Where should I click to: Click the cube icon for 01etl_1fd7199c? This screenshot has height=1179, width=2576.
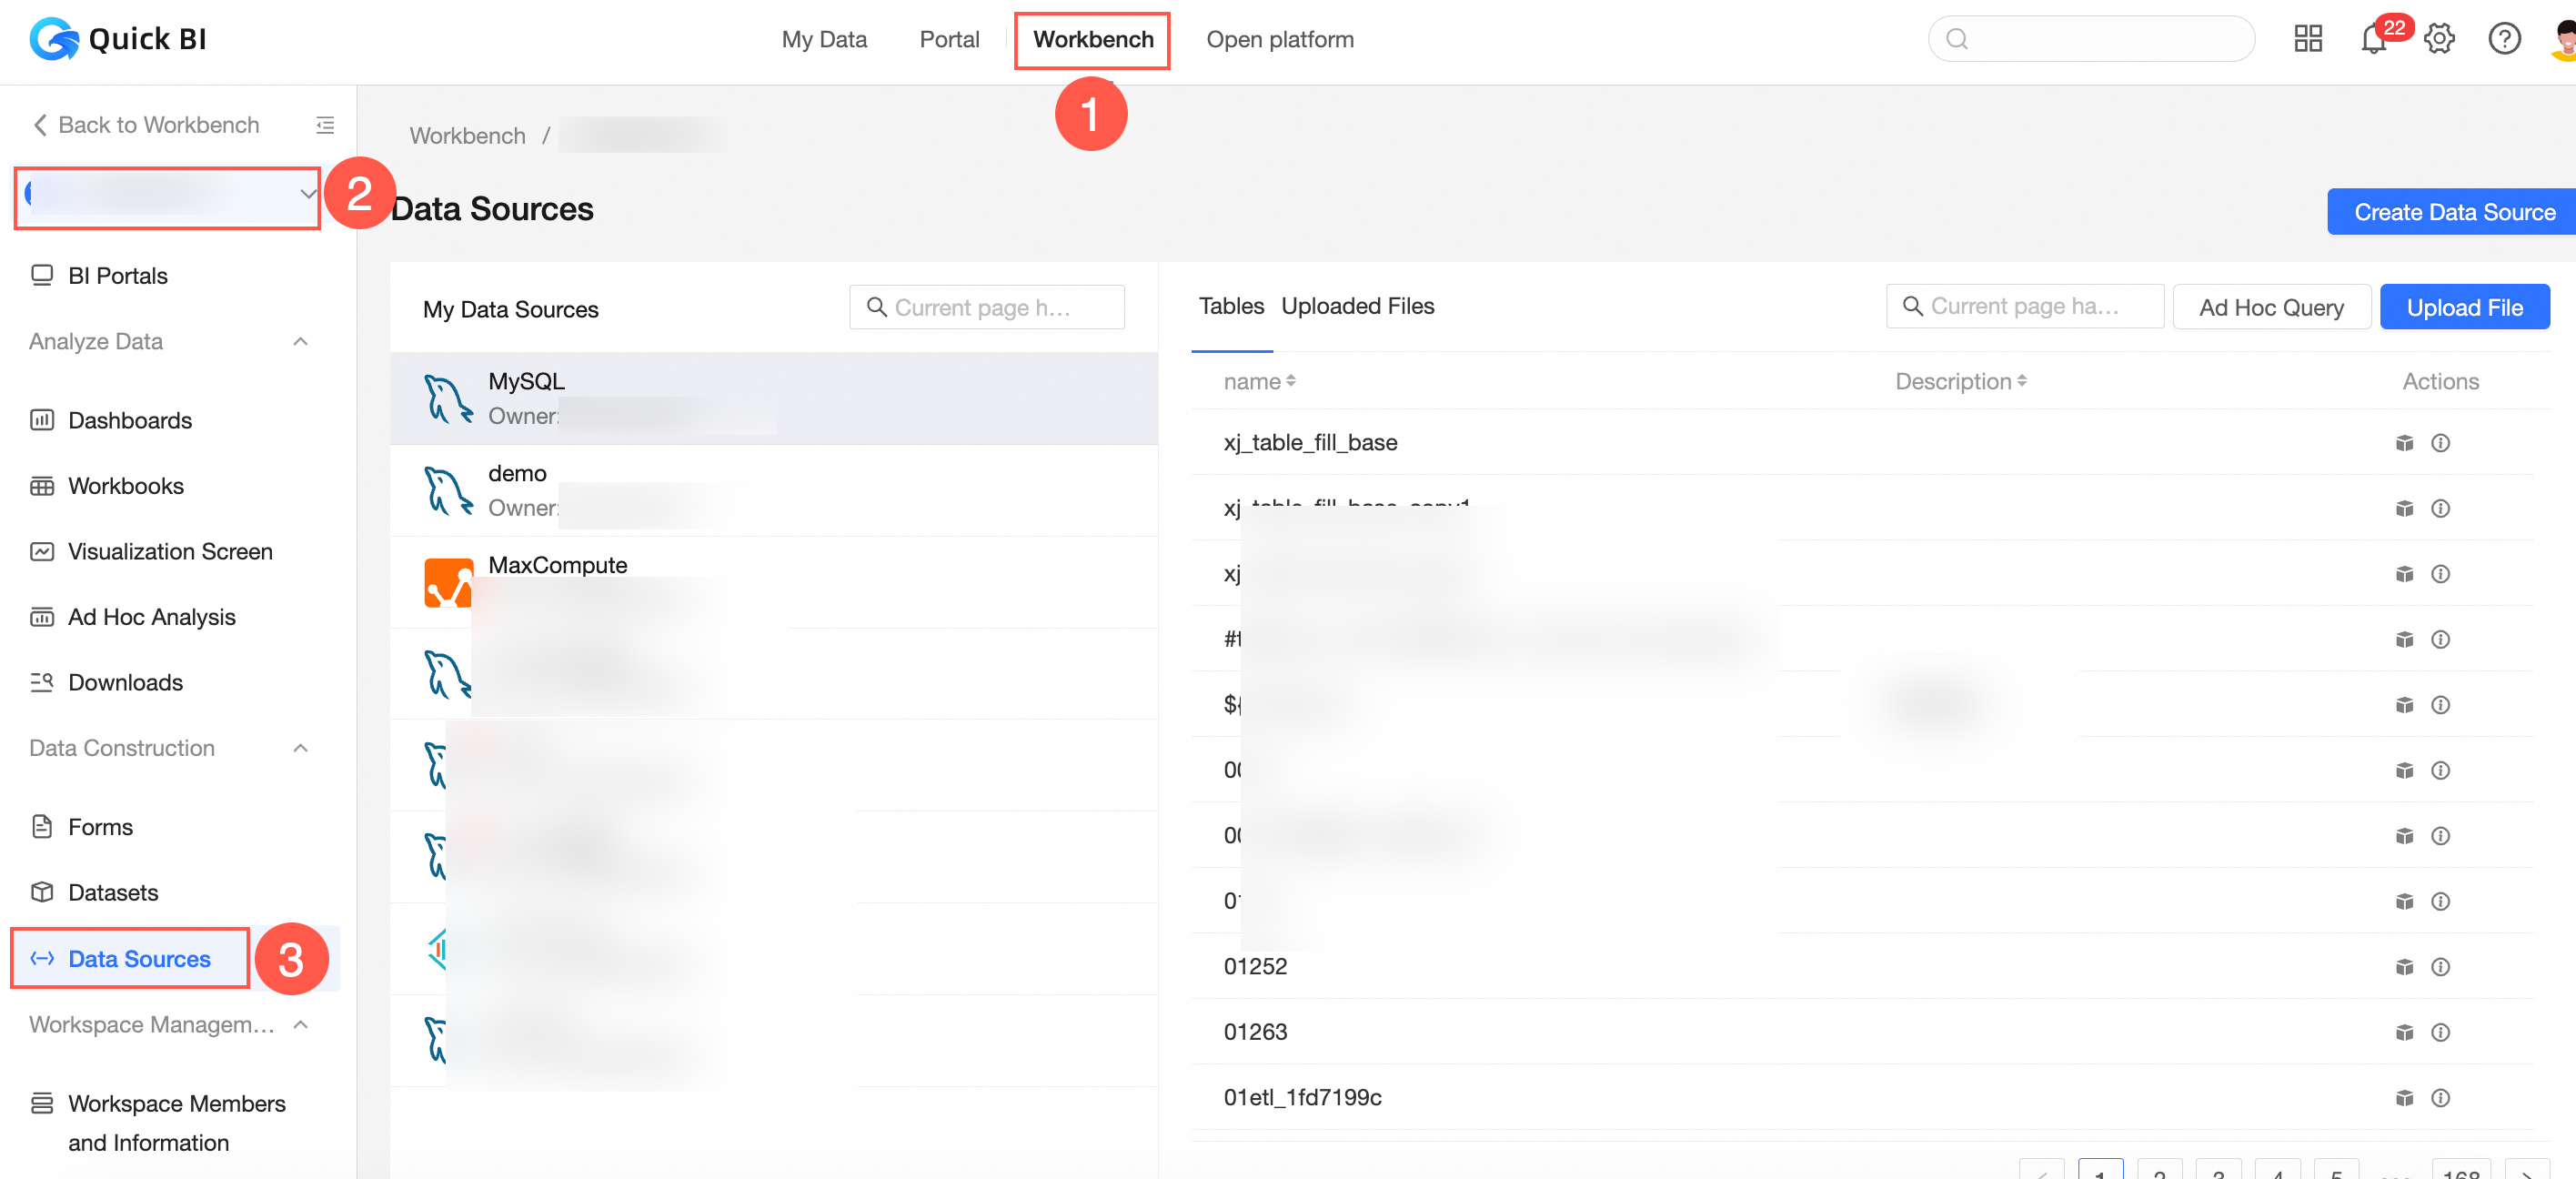click(x=2405, y=1097)
